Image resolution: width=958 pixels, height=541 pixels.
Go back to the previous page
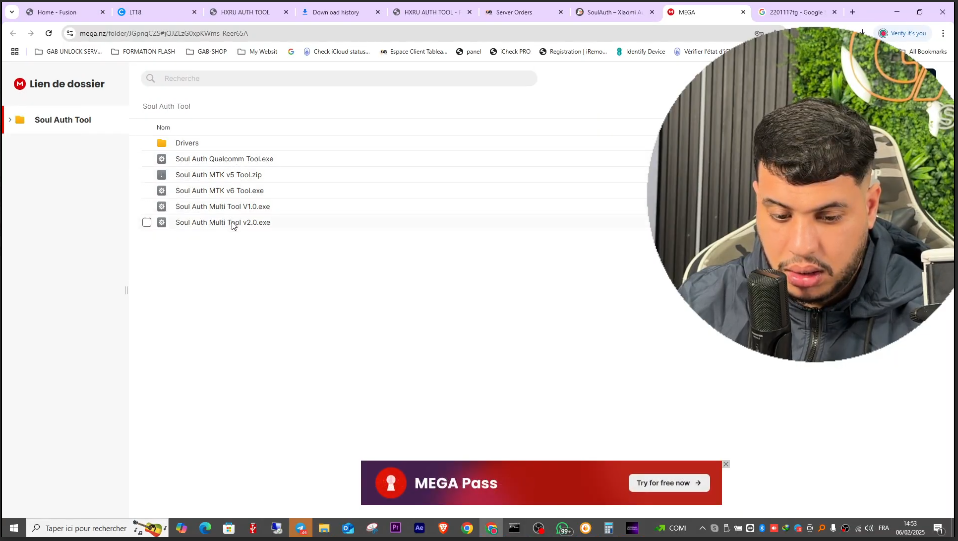(13, 33)
